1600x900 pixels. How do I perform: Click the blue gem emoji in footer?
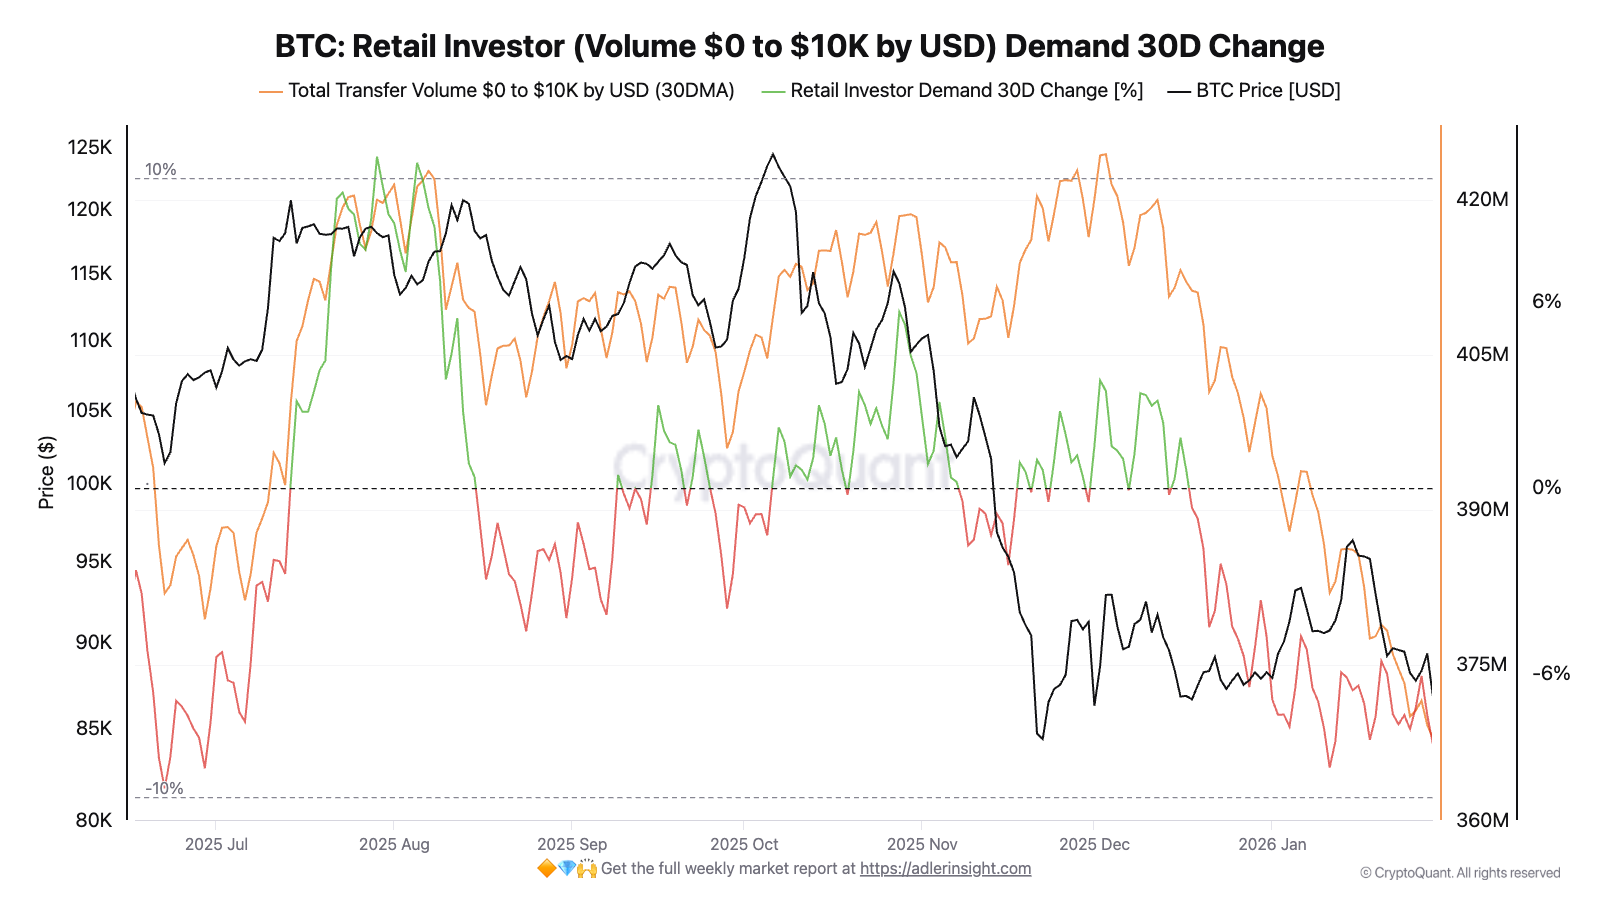pyautogui.click(x=567, y=868)
